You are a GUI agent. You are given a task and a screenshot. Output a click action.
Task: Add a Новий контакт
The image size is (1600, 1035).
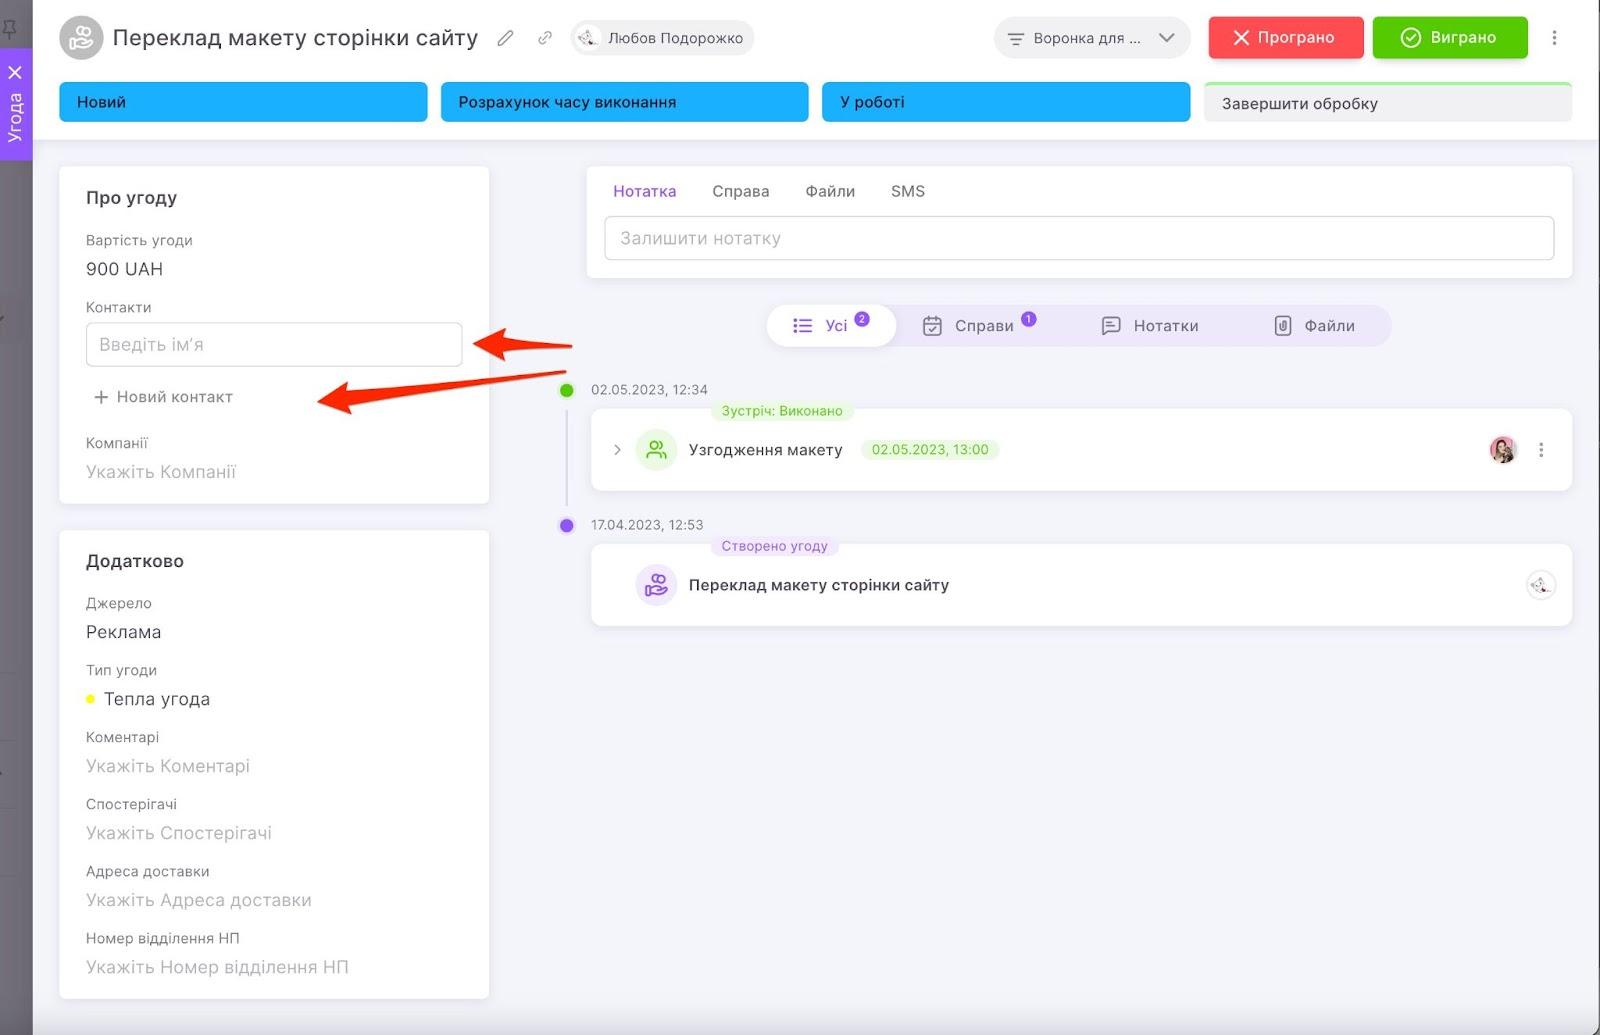(163, 397)
